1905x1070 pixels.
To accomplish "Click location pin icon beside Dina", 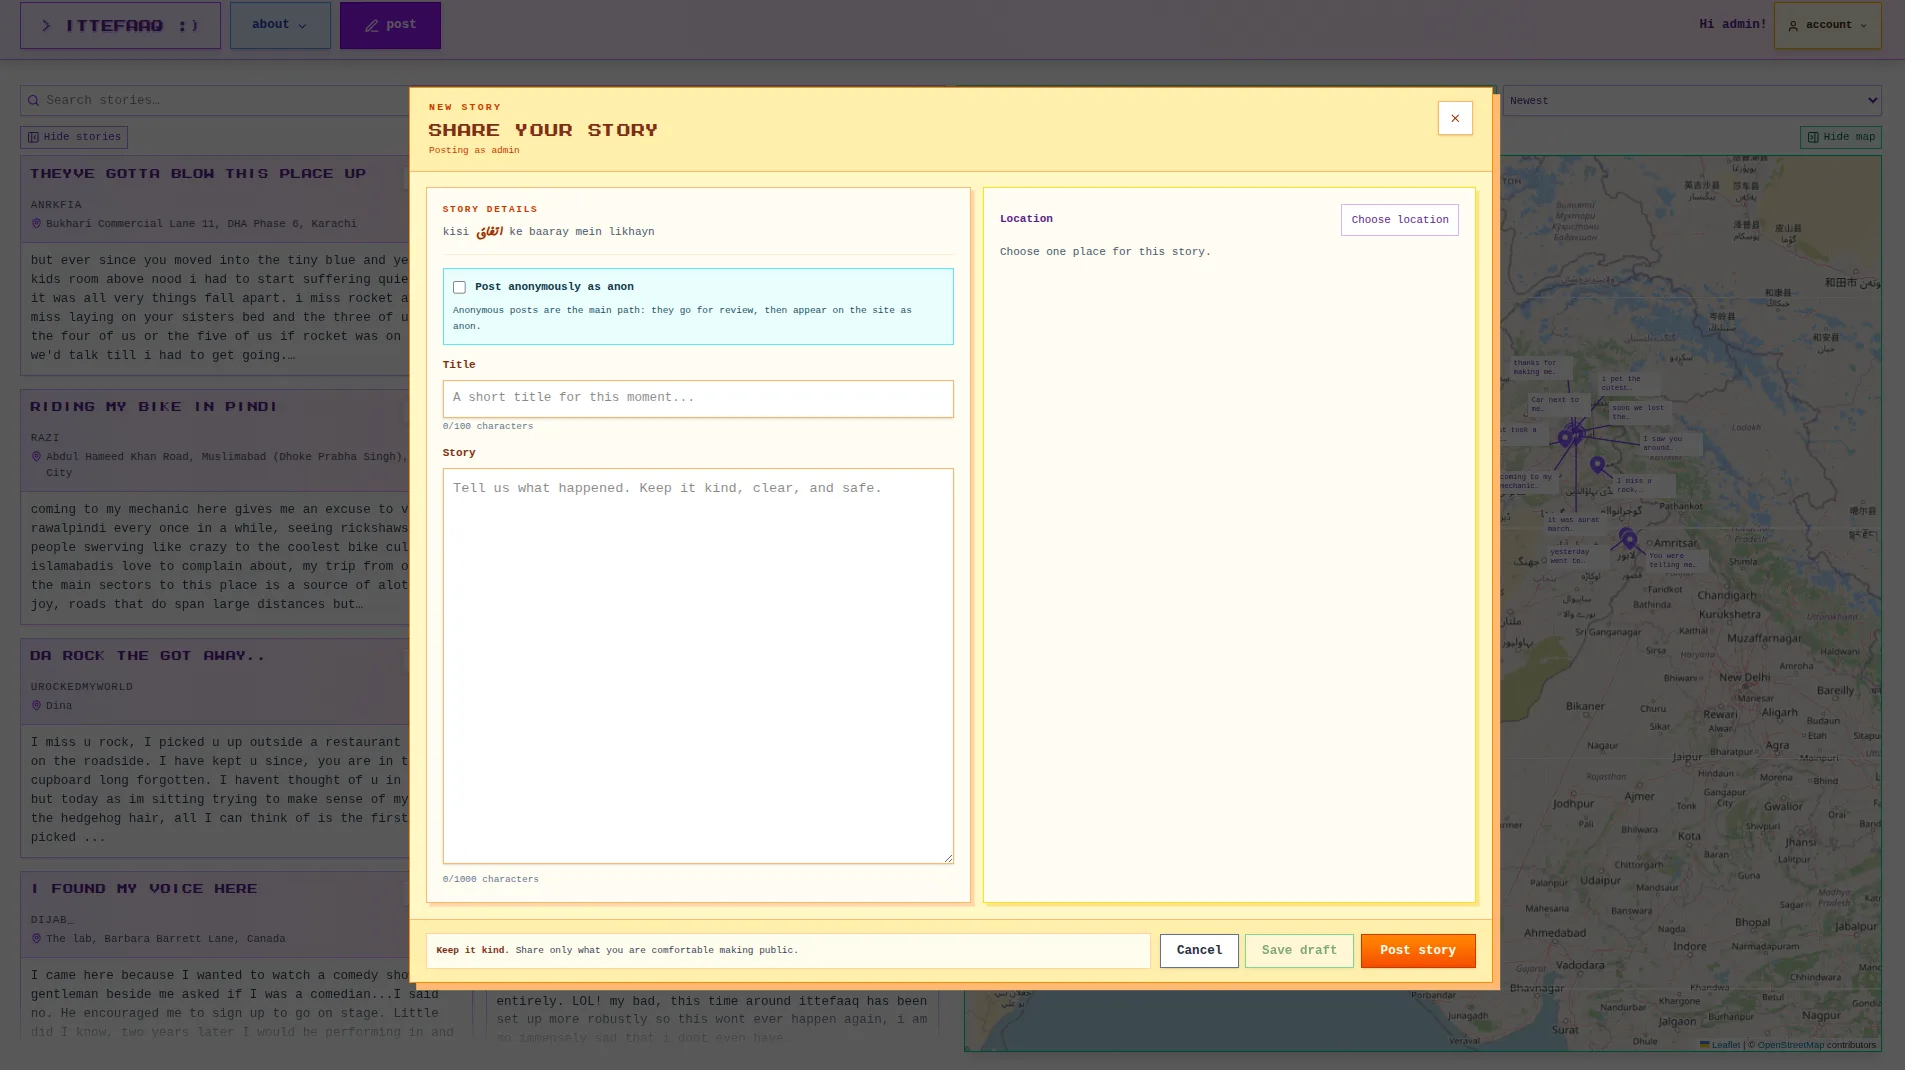I will (37, 706).
